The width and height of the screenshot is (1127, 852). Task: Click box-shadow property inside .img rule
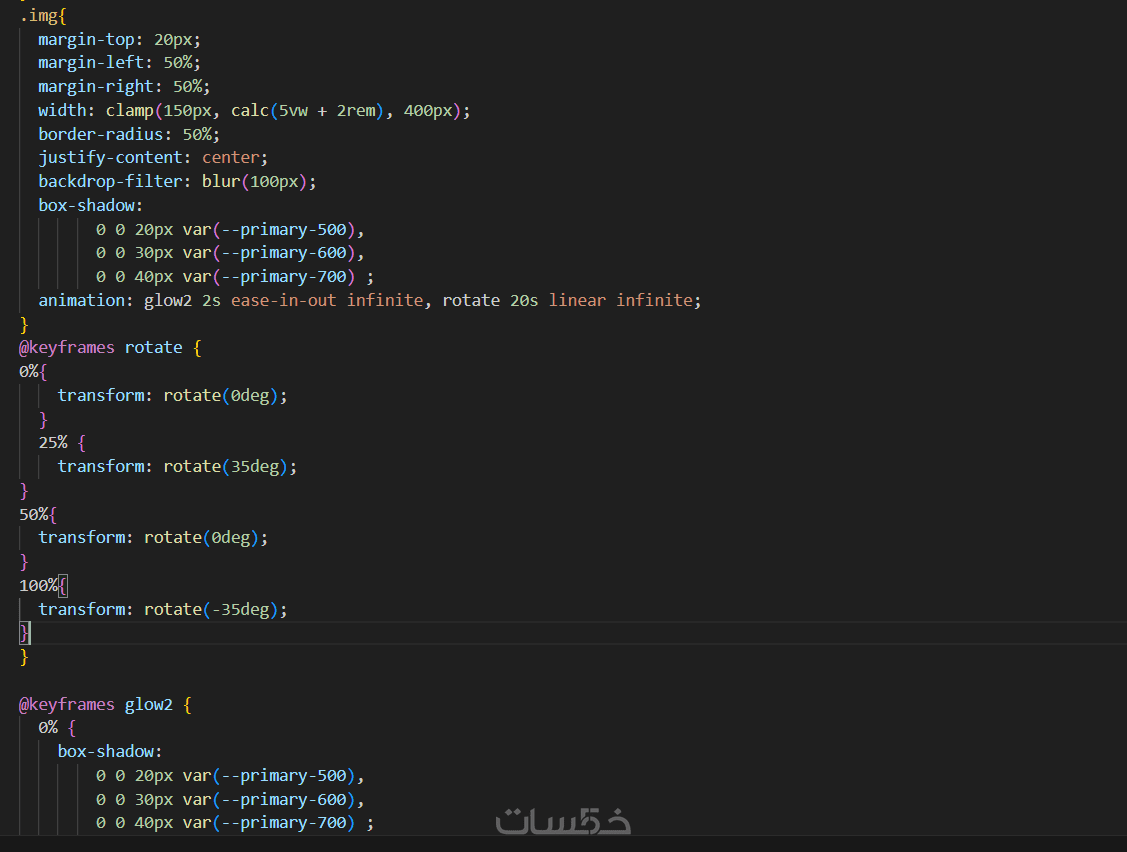click(86, 206)
